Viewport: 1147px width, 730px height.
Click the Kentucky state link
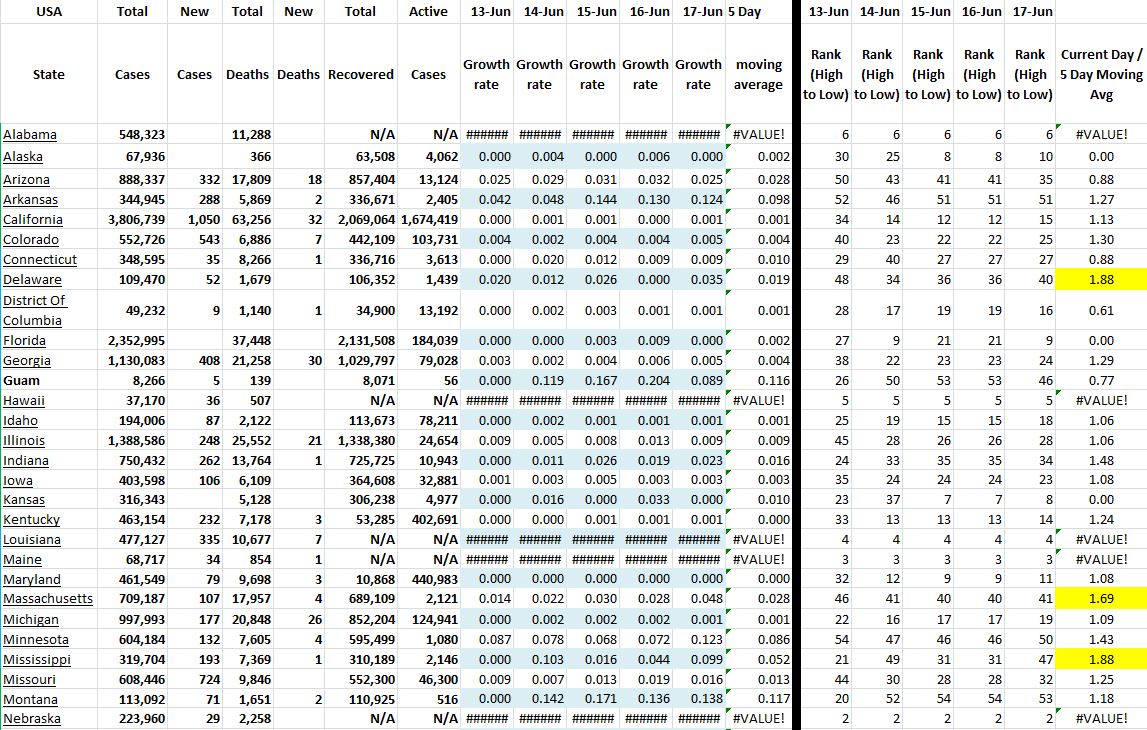(x=31, y=520)
